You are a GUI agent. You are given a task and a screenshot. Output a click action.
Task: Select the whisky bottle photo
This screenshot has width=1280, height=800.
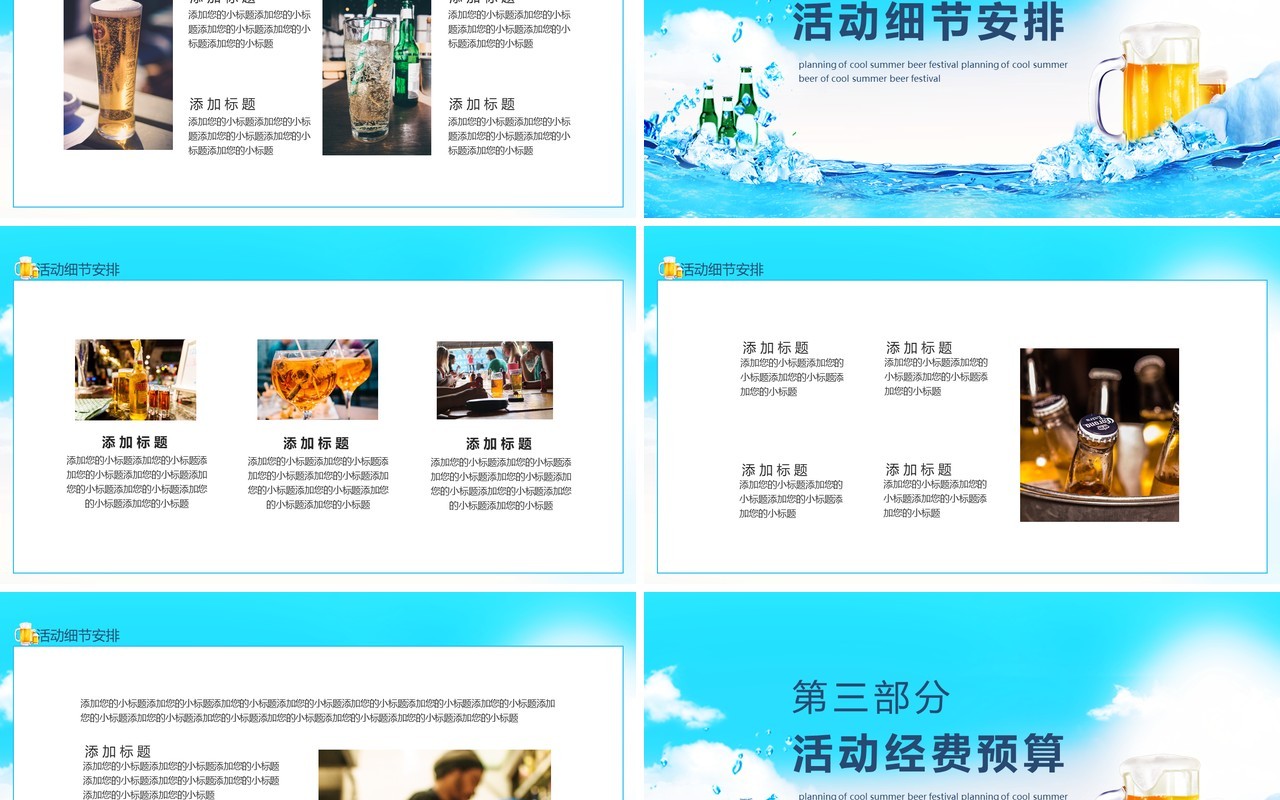pos(136,380)
